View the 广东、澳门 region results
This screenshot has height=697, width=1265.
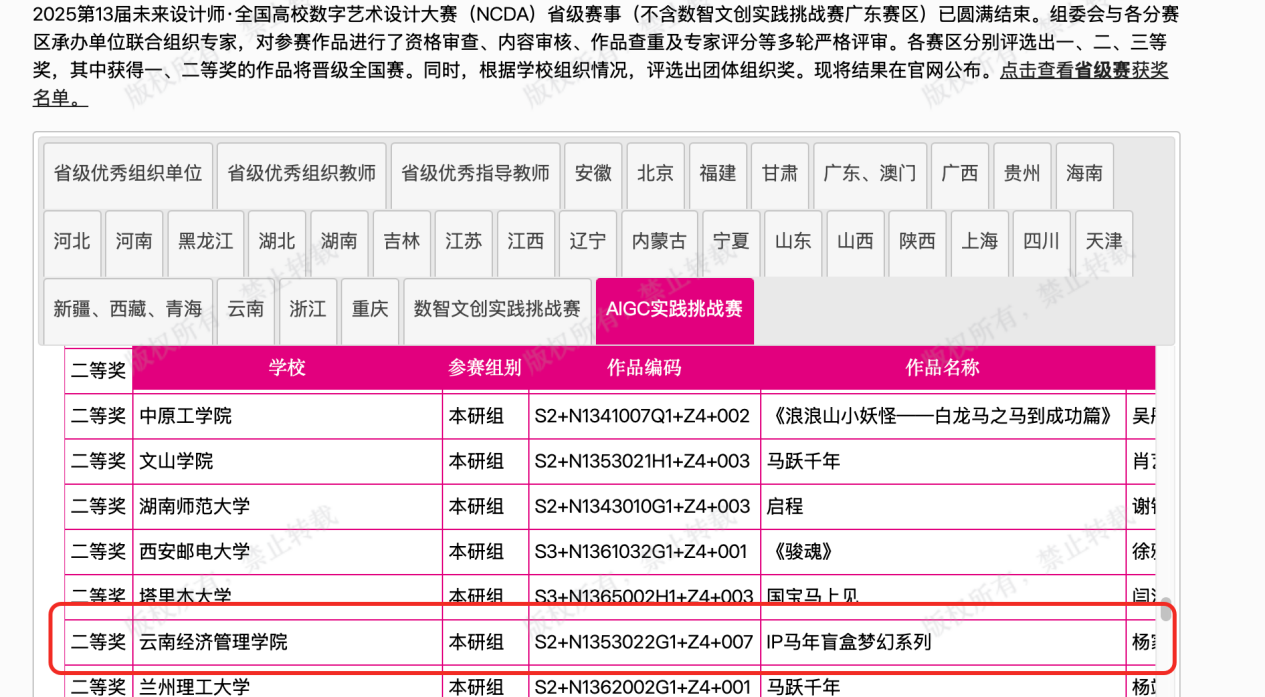869,174
